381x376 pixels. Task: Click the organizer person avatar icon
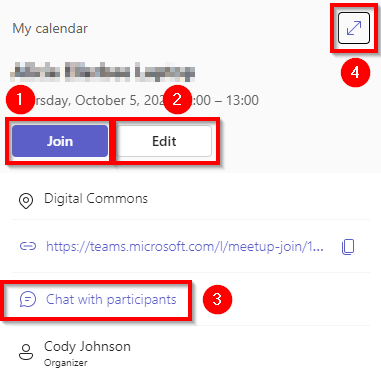pyautogui.click(x=26, y=352)
